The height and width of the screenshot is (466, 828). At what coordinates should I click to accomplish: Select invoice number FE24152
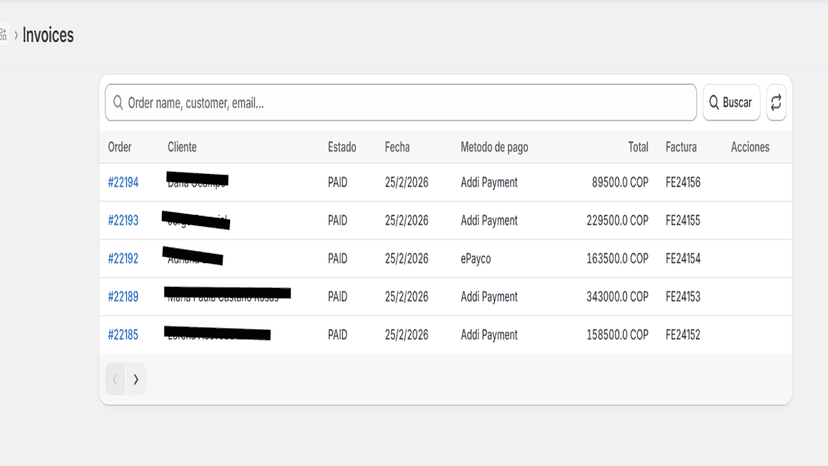click(683, 334)
